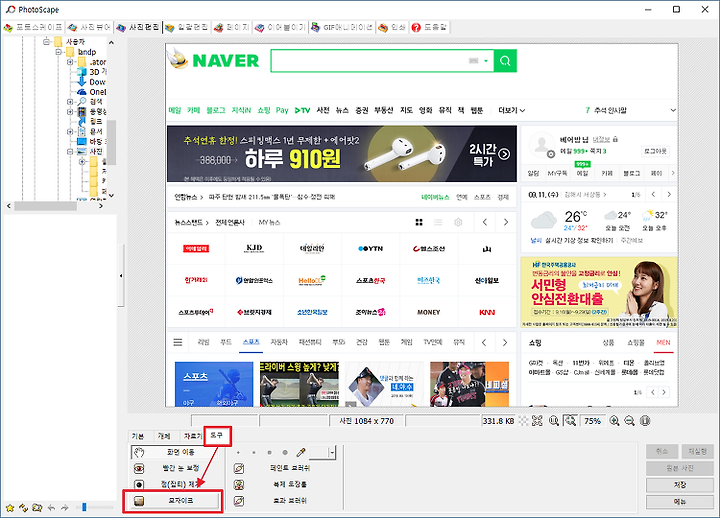Zoom in with the plus magnifier icon
The image size is (720, 518).
pos(614,421)
